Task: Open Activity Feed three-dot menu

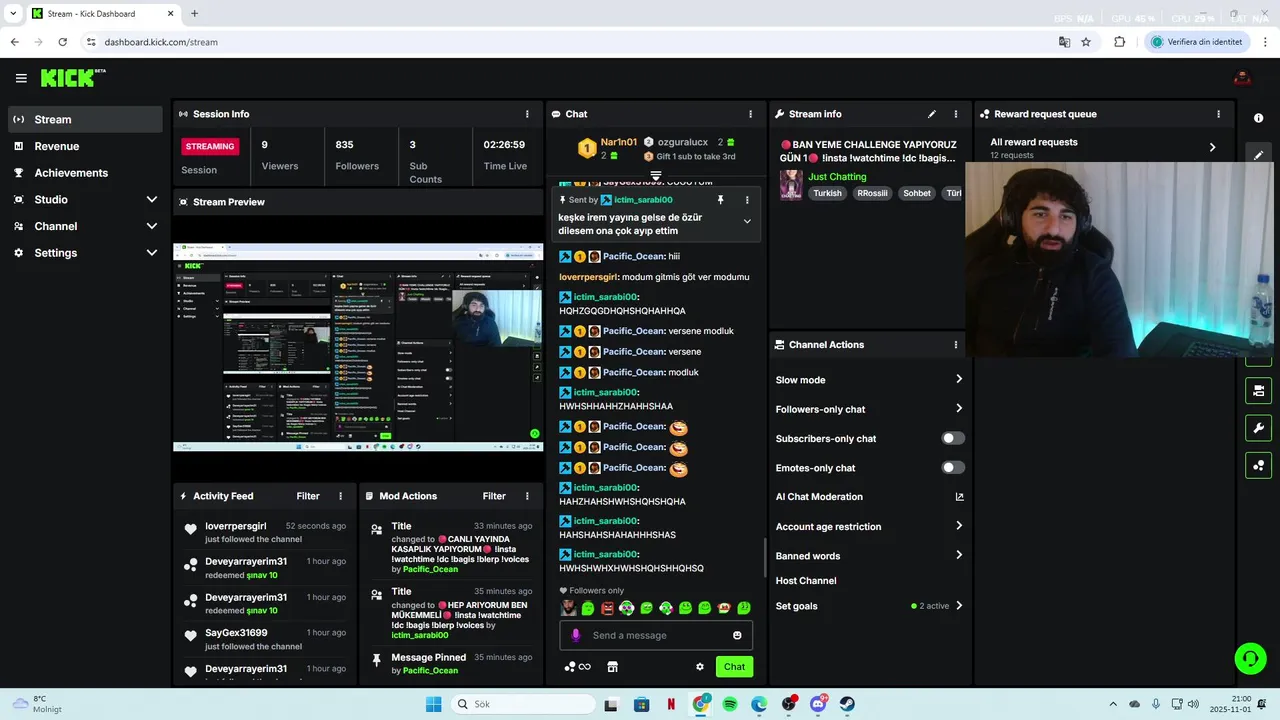Action: pos(340,496)
